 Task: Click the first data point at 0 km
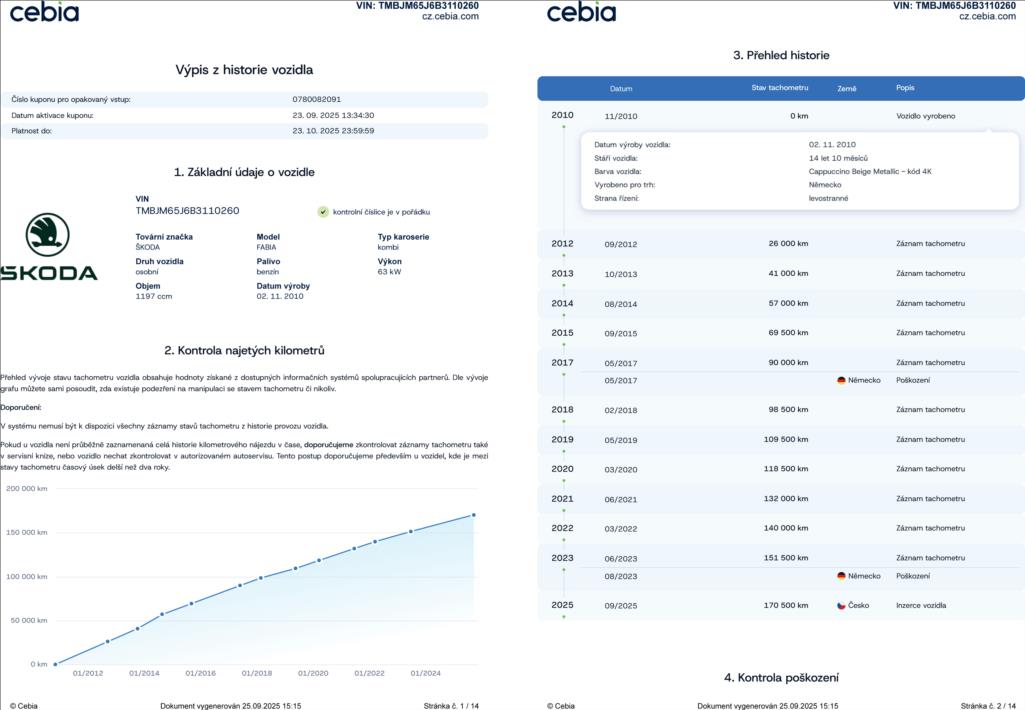tap(55, 663)
